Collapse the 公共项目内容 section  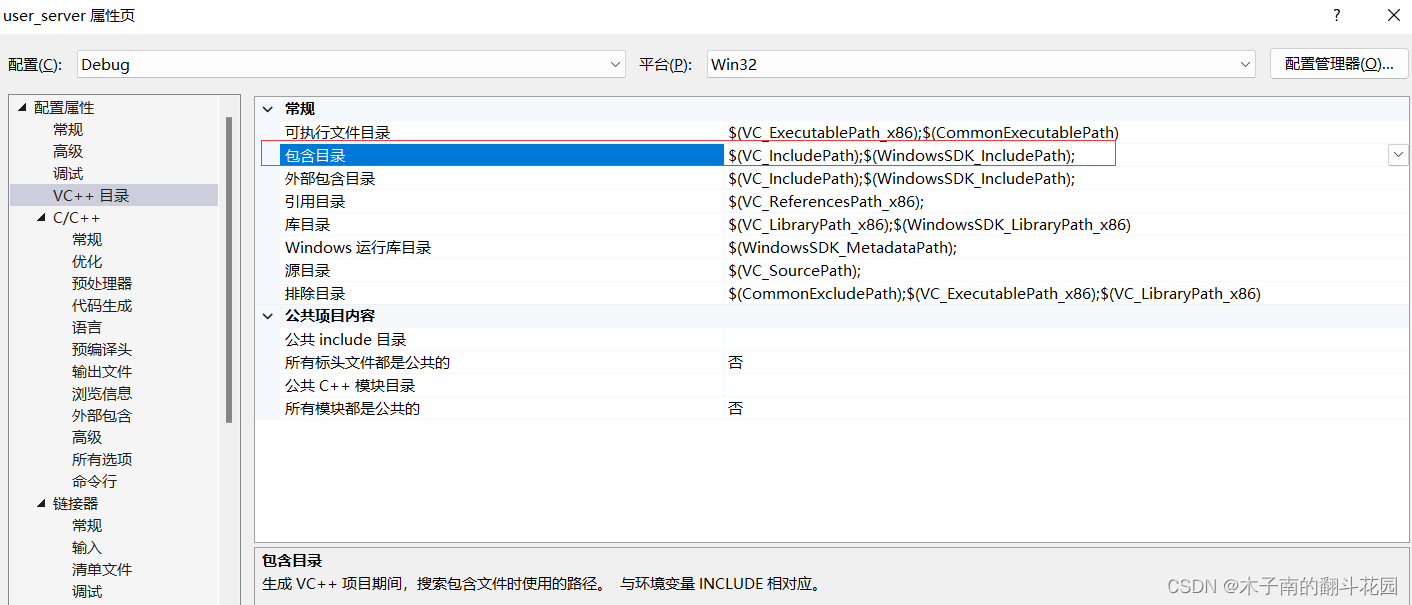267,315
